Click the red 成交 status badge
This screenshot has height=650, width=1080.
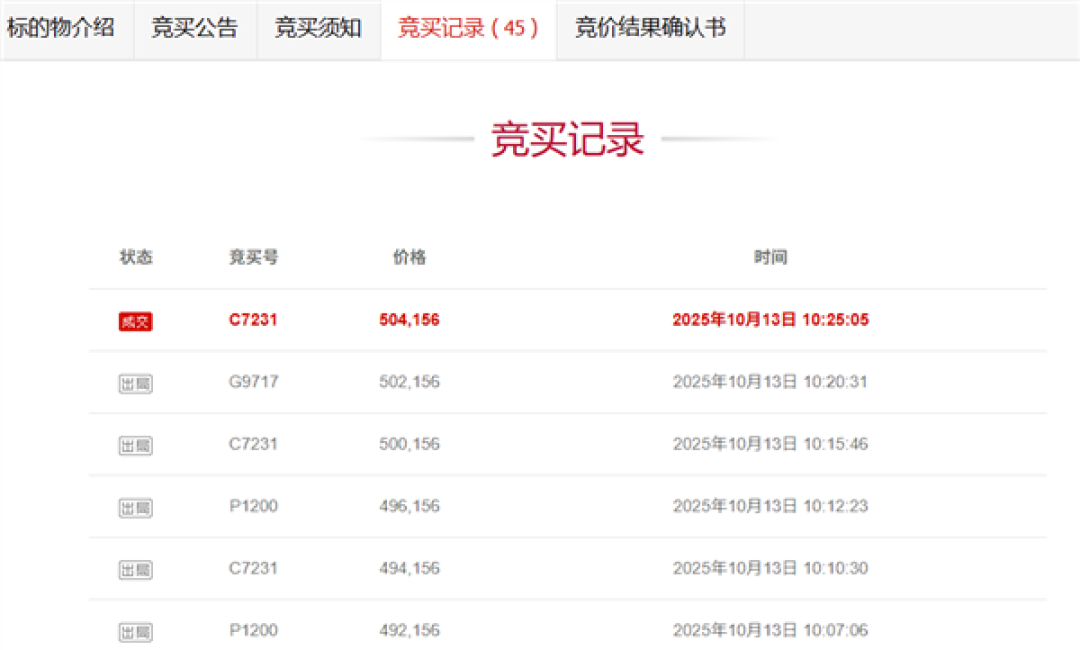(135, 321)
